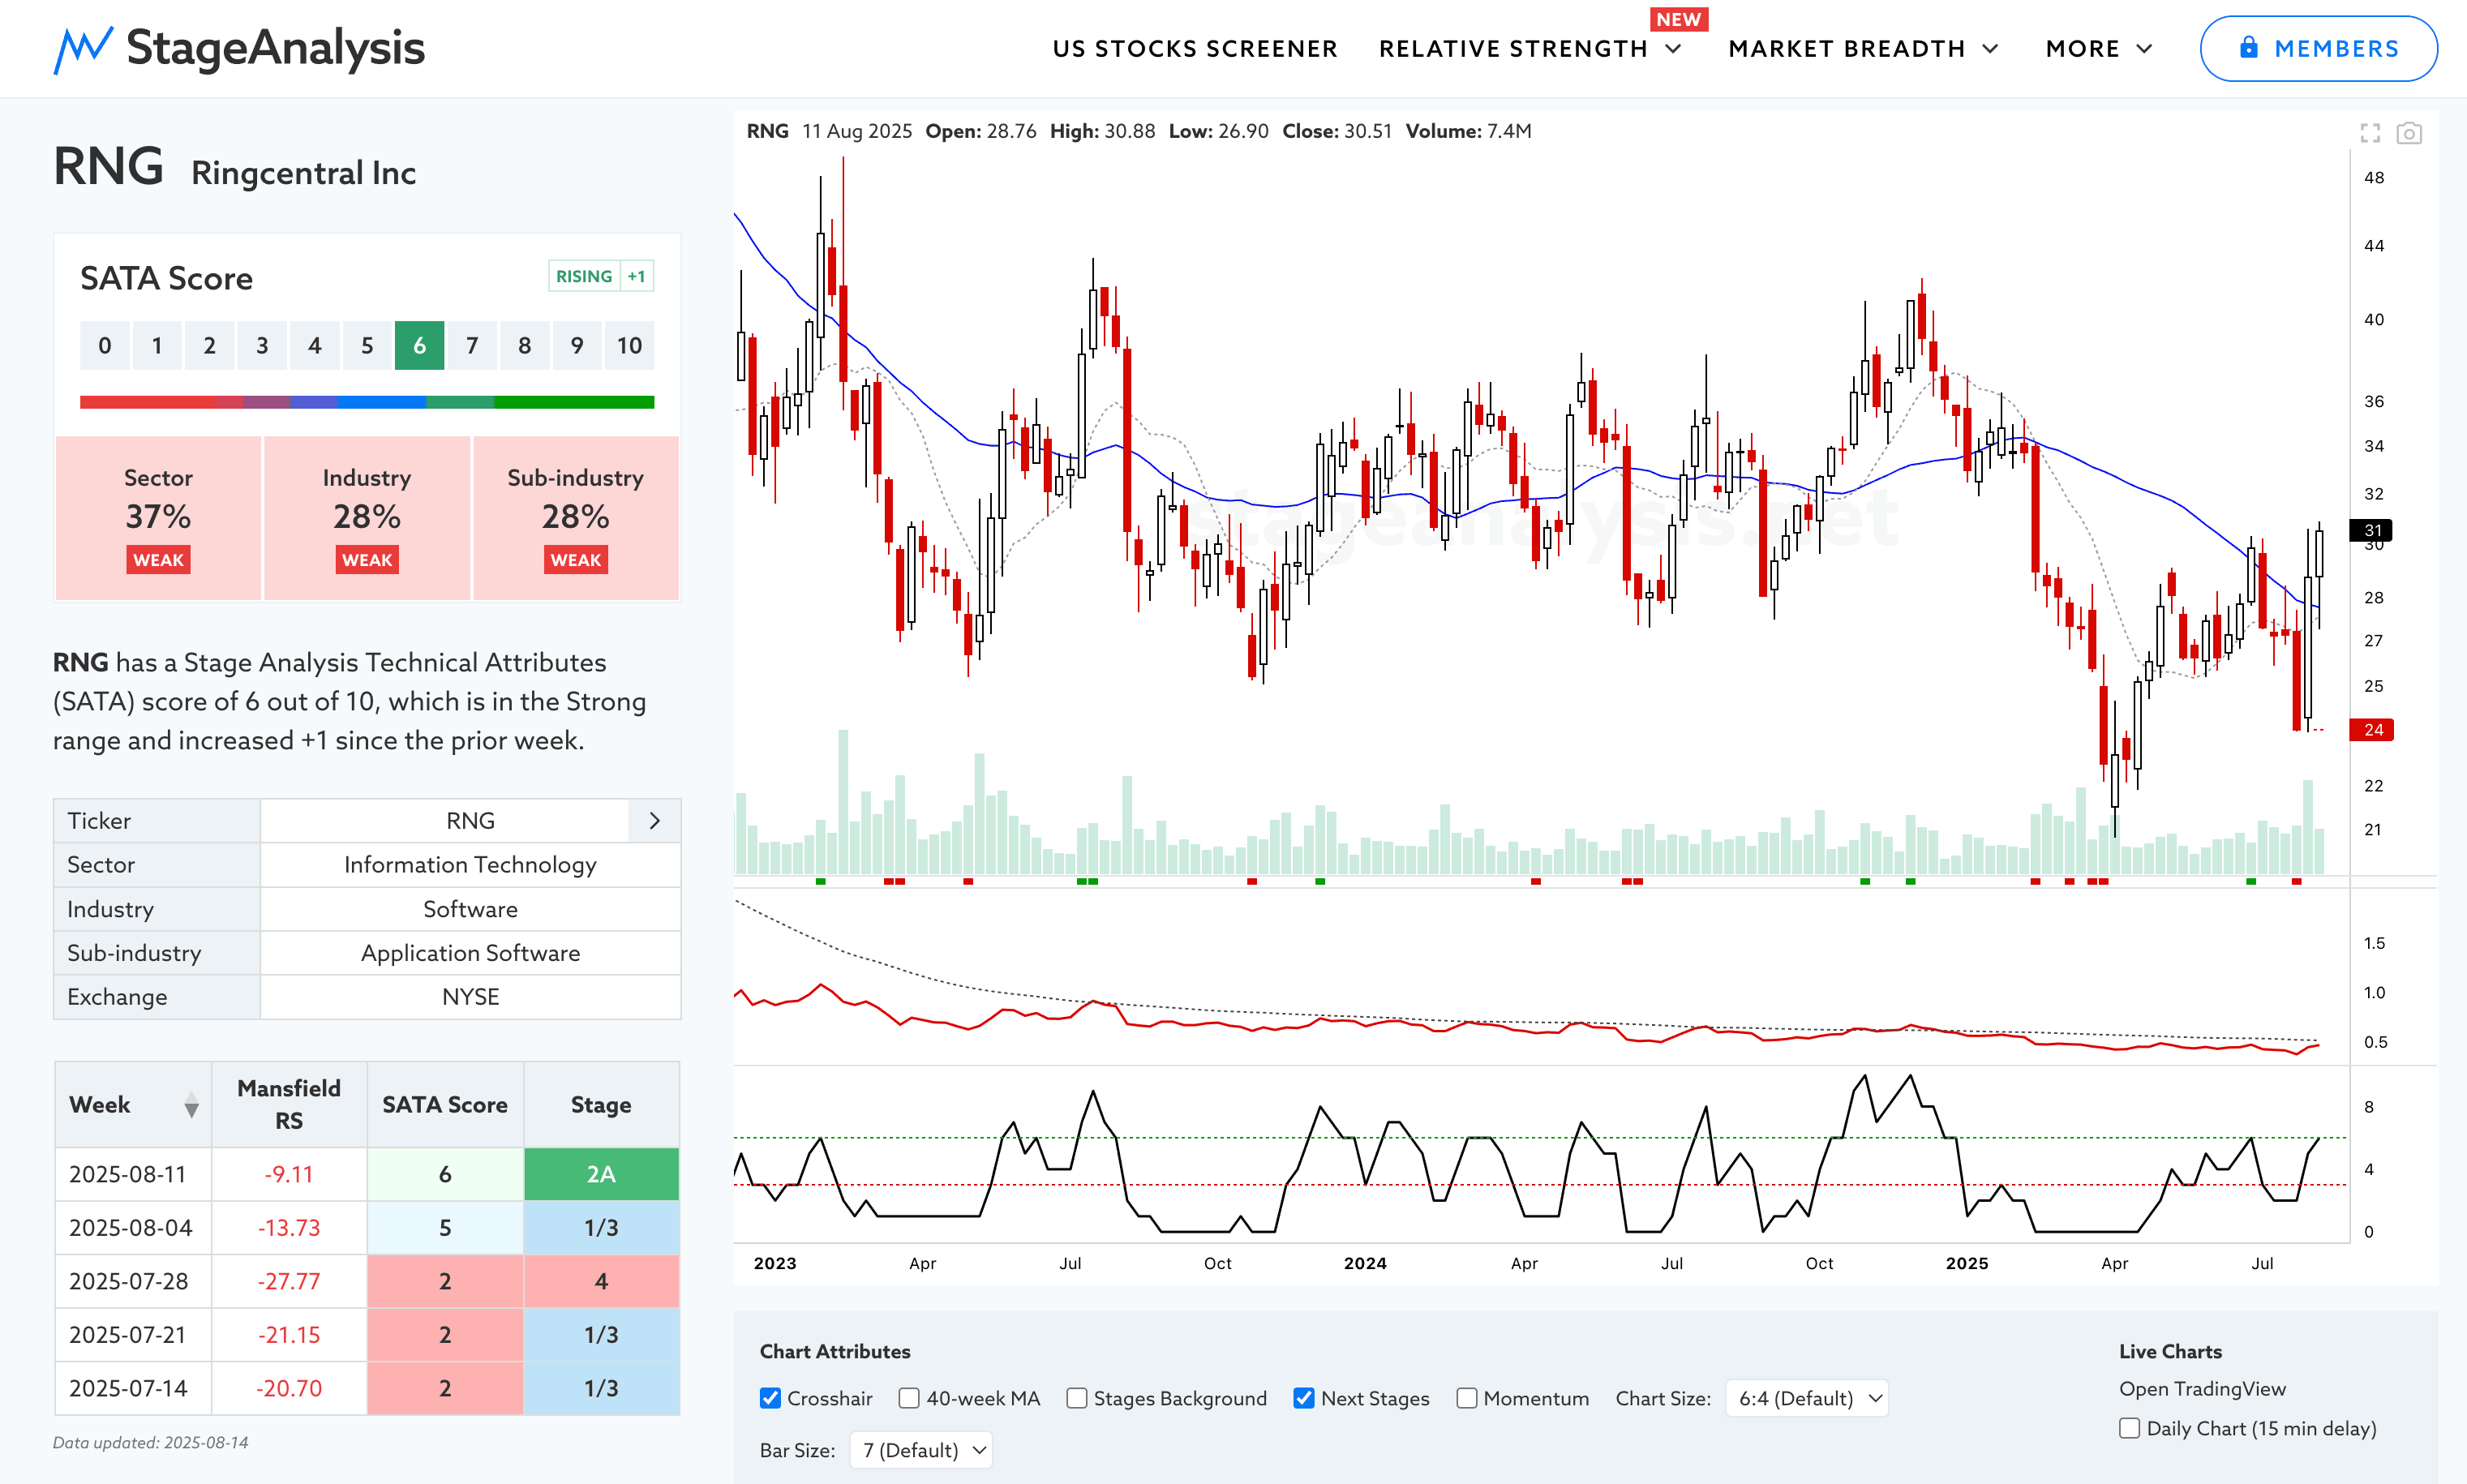Click the Application Software sub-industry value
Screen dimensions: 2467x1484
pos(470,953)
